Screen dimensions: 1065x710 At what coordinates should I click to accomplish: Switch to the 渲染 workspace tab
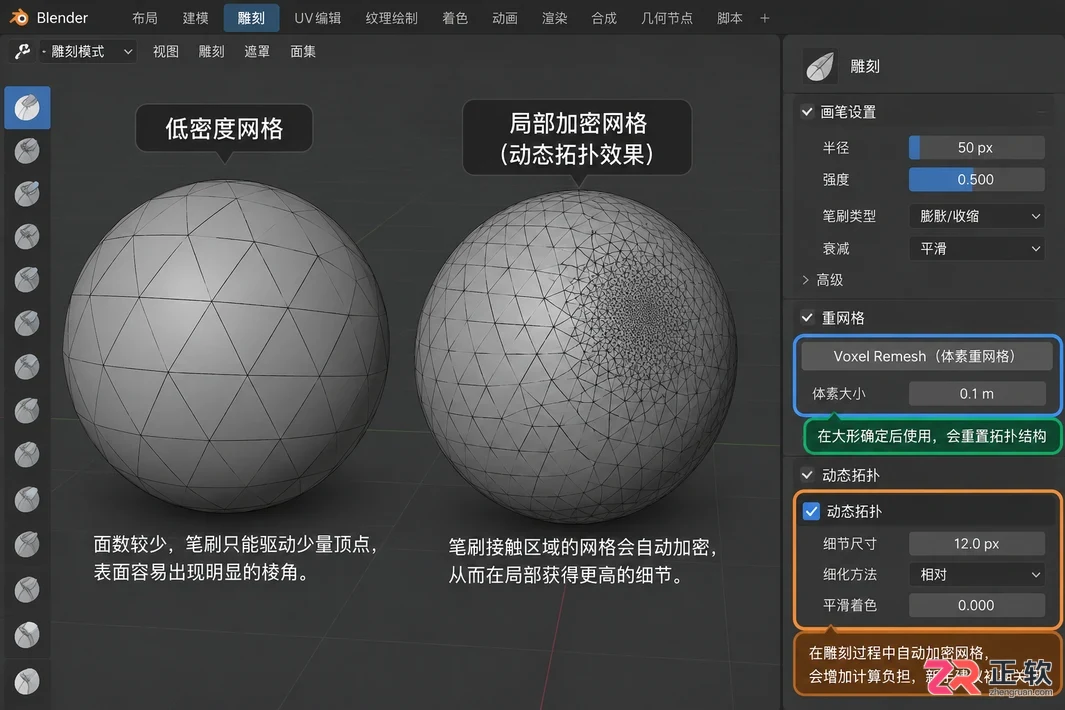tap(554, 18)
